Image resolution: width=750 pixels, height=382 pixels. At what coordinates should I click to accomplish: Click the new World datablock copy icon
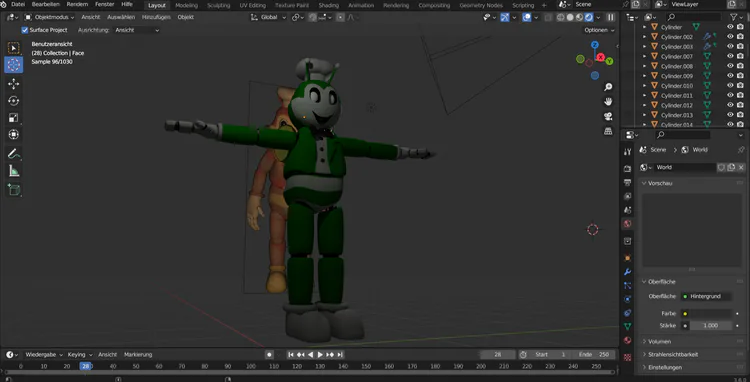point(731,167)
